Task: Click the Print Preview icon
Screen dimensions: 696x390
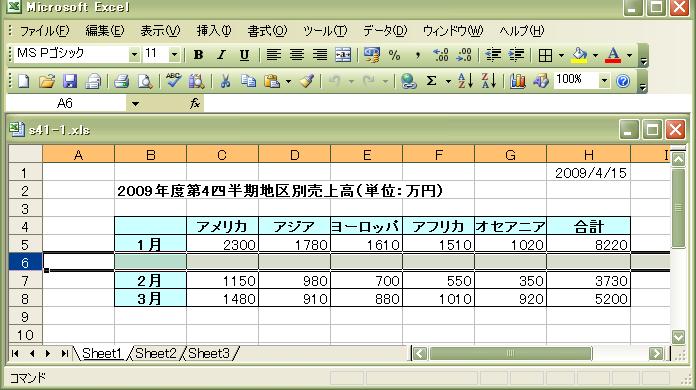Action: (145, 81)
